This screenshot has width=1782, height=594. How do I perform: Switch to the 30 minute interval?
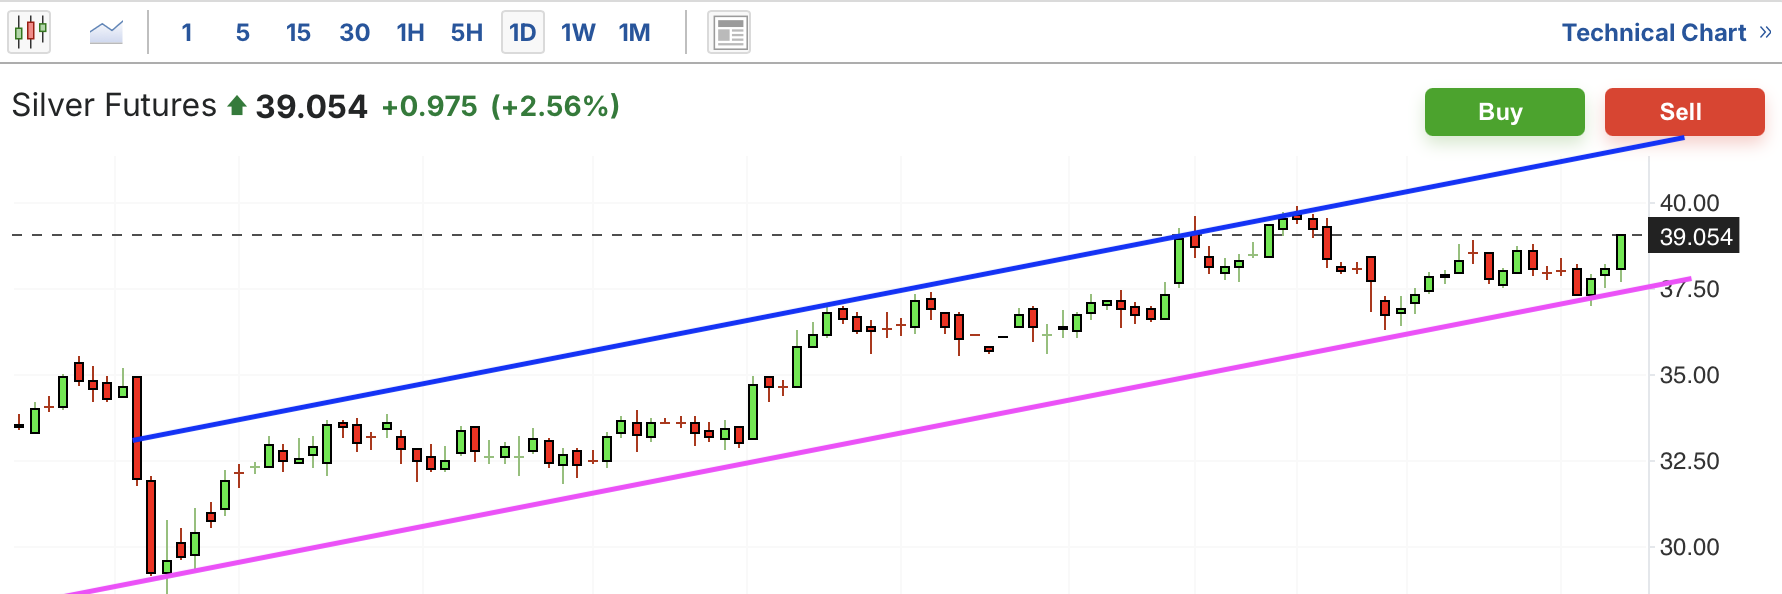(354, 33)
